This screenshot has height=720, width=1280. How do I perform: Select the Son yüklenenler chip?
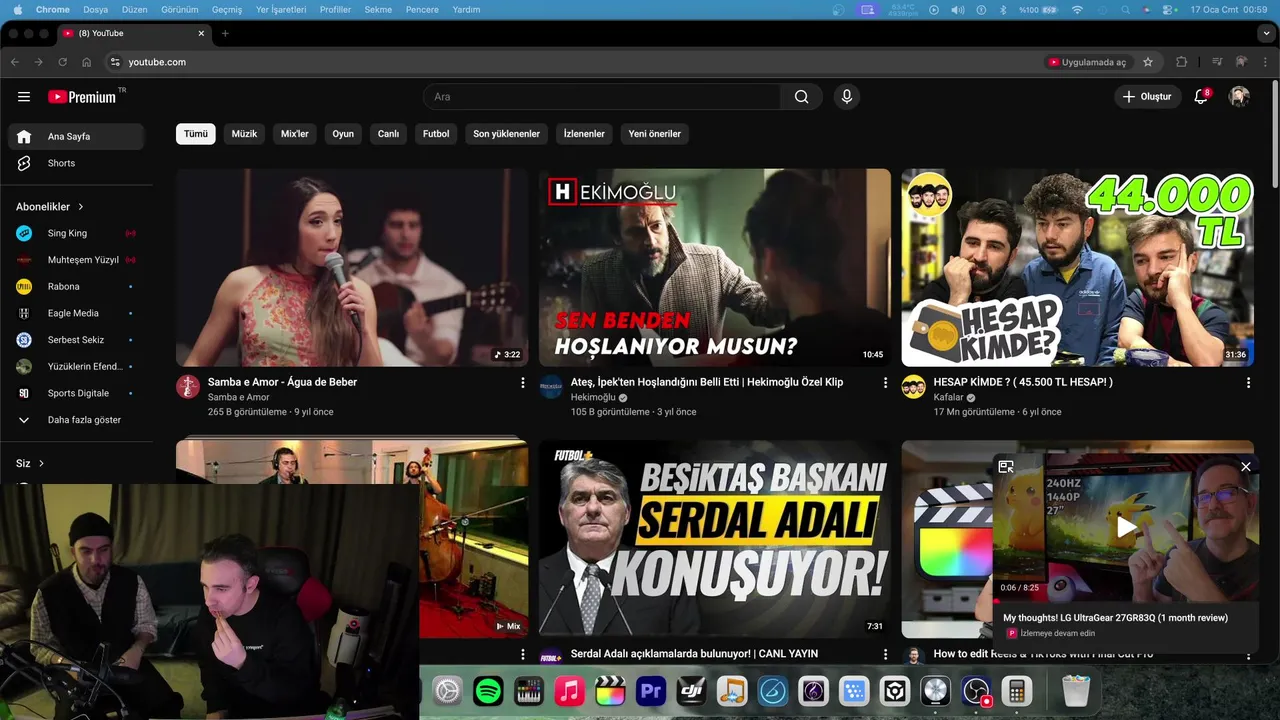(x=506, y=134)
